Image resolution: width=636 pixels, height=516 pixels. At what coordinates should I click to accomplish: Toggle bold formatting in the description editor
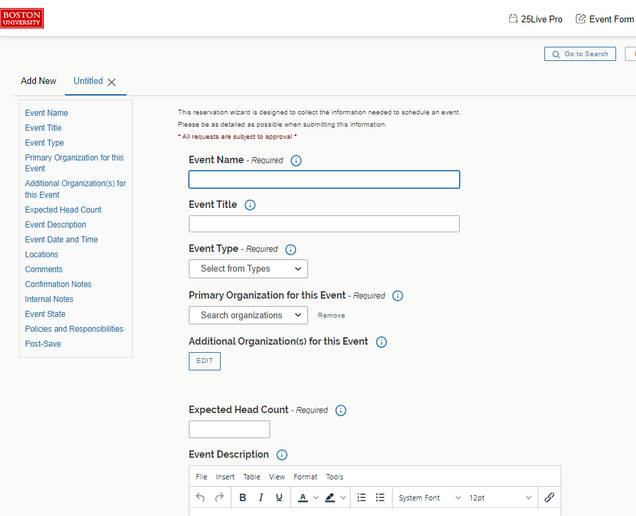243,497
